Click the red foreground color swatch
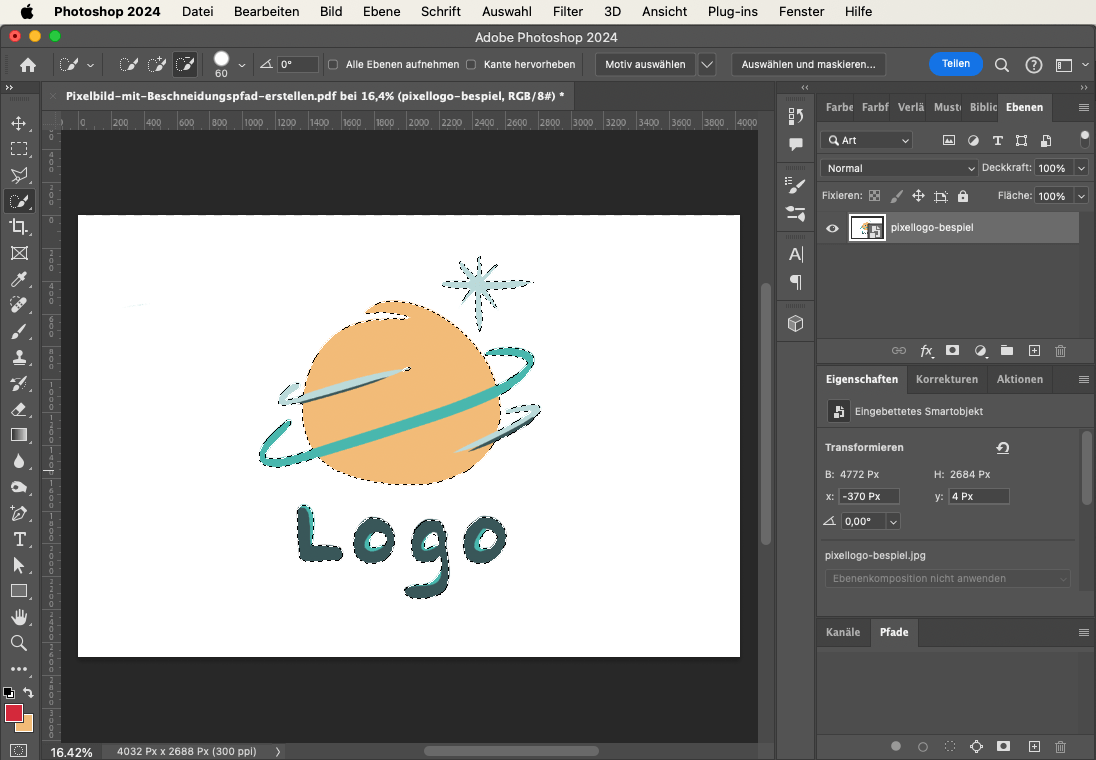Screen dimensions: 1096x760 pos(14,713)
